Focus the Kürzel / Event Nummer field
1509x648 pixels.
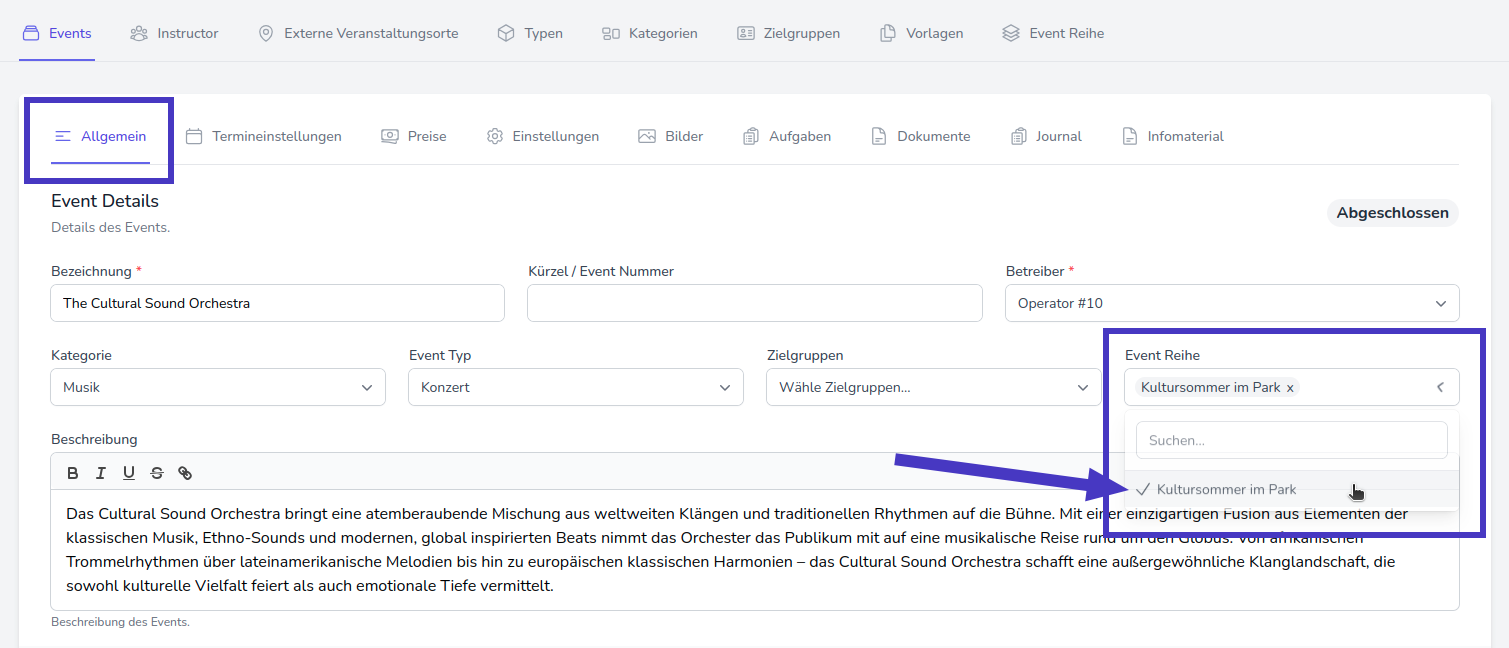click(x=754, y=303)
